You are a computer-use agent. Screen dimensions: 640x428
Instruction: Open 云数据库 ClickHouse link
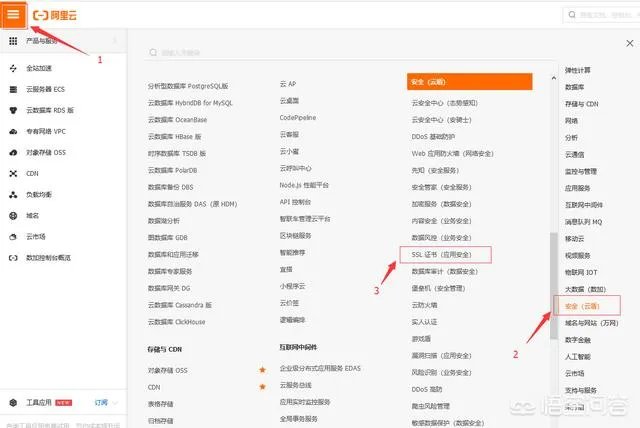coord(177,322)
